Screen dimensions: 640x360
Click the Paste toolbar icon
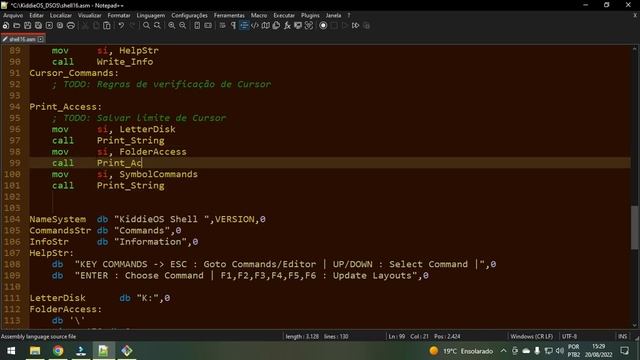[107, 25]
